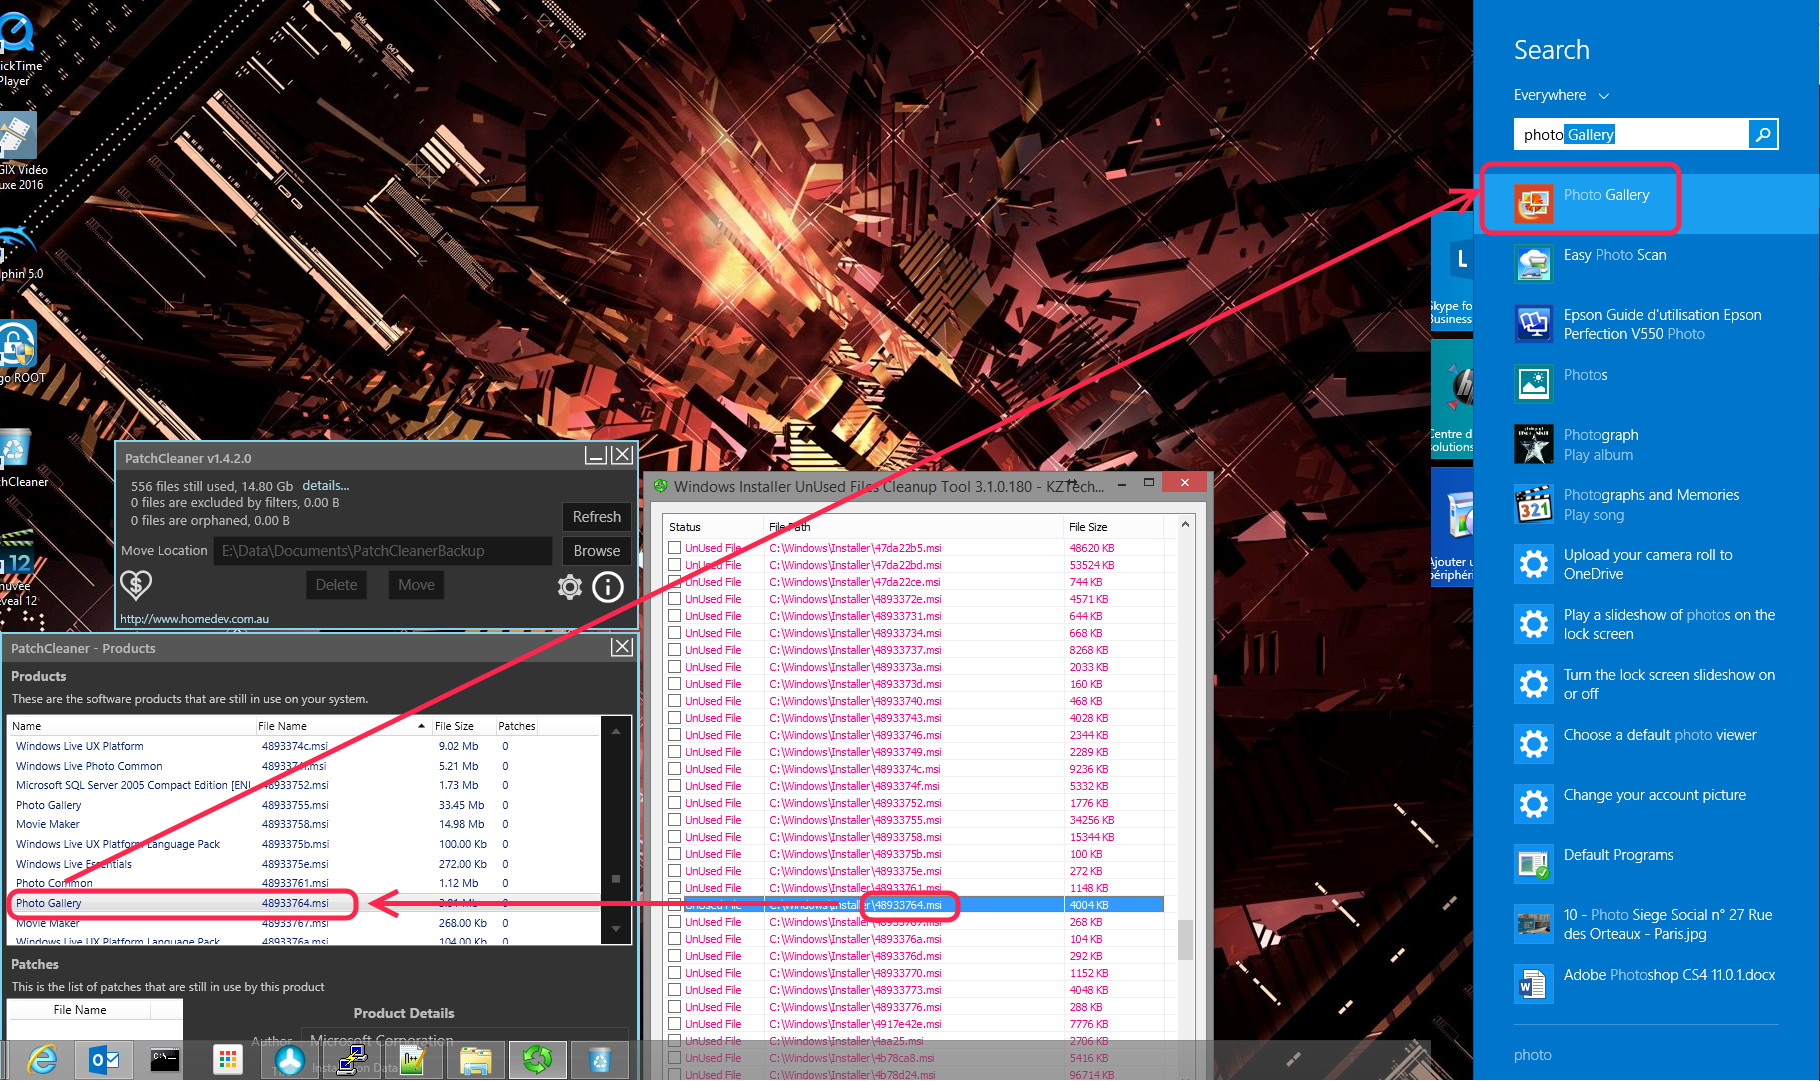Click the Browse button in PatchCleaner
Image resolution: width=1820 pixels, height=1081 pixels.
pyautogui.click(x=597, y=551)
